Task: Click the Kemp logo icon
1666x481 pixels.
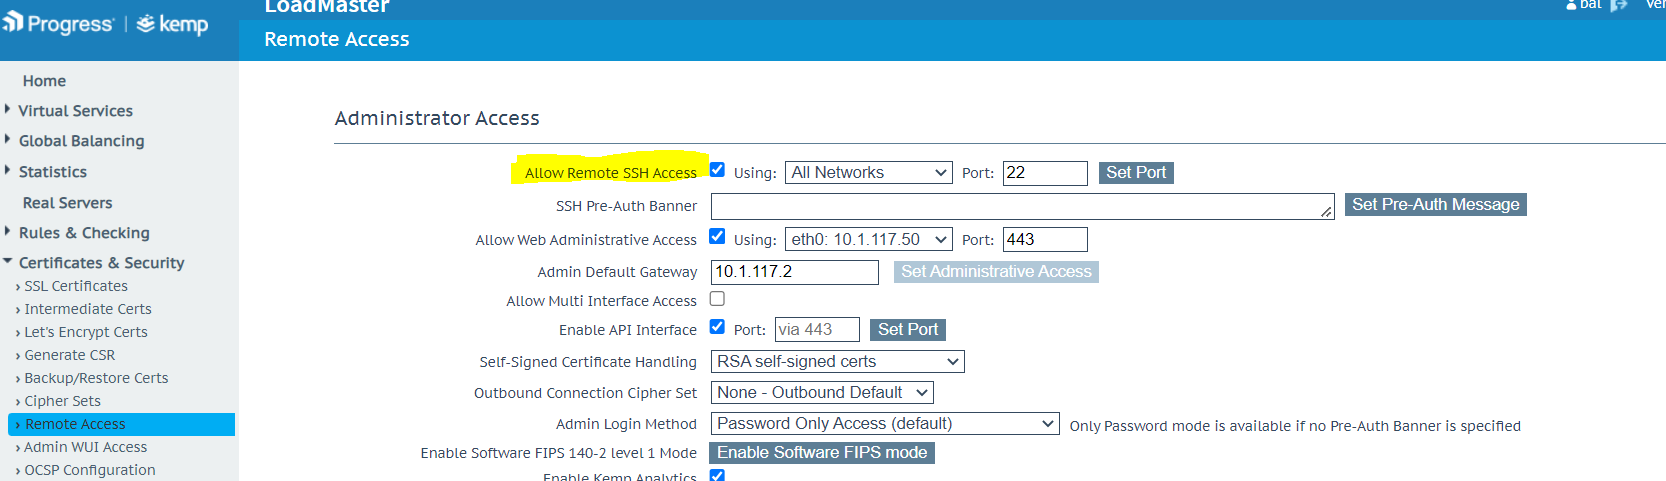Action: click(x=146, y=23)
